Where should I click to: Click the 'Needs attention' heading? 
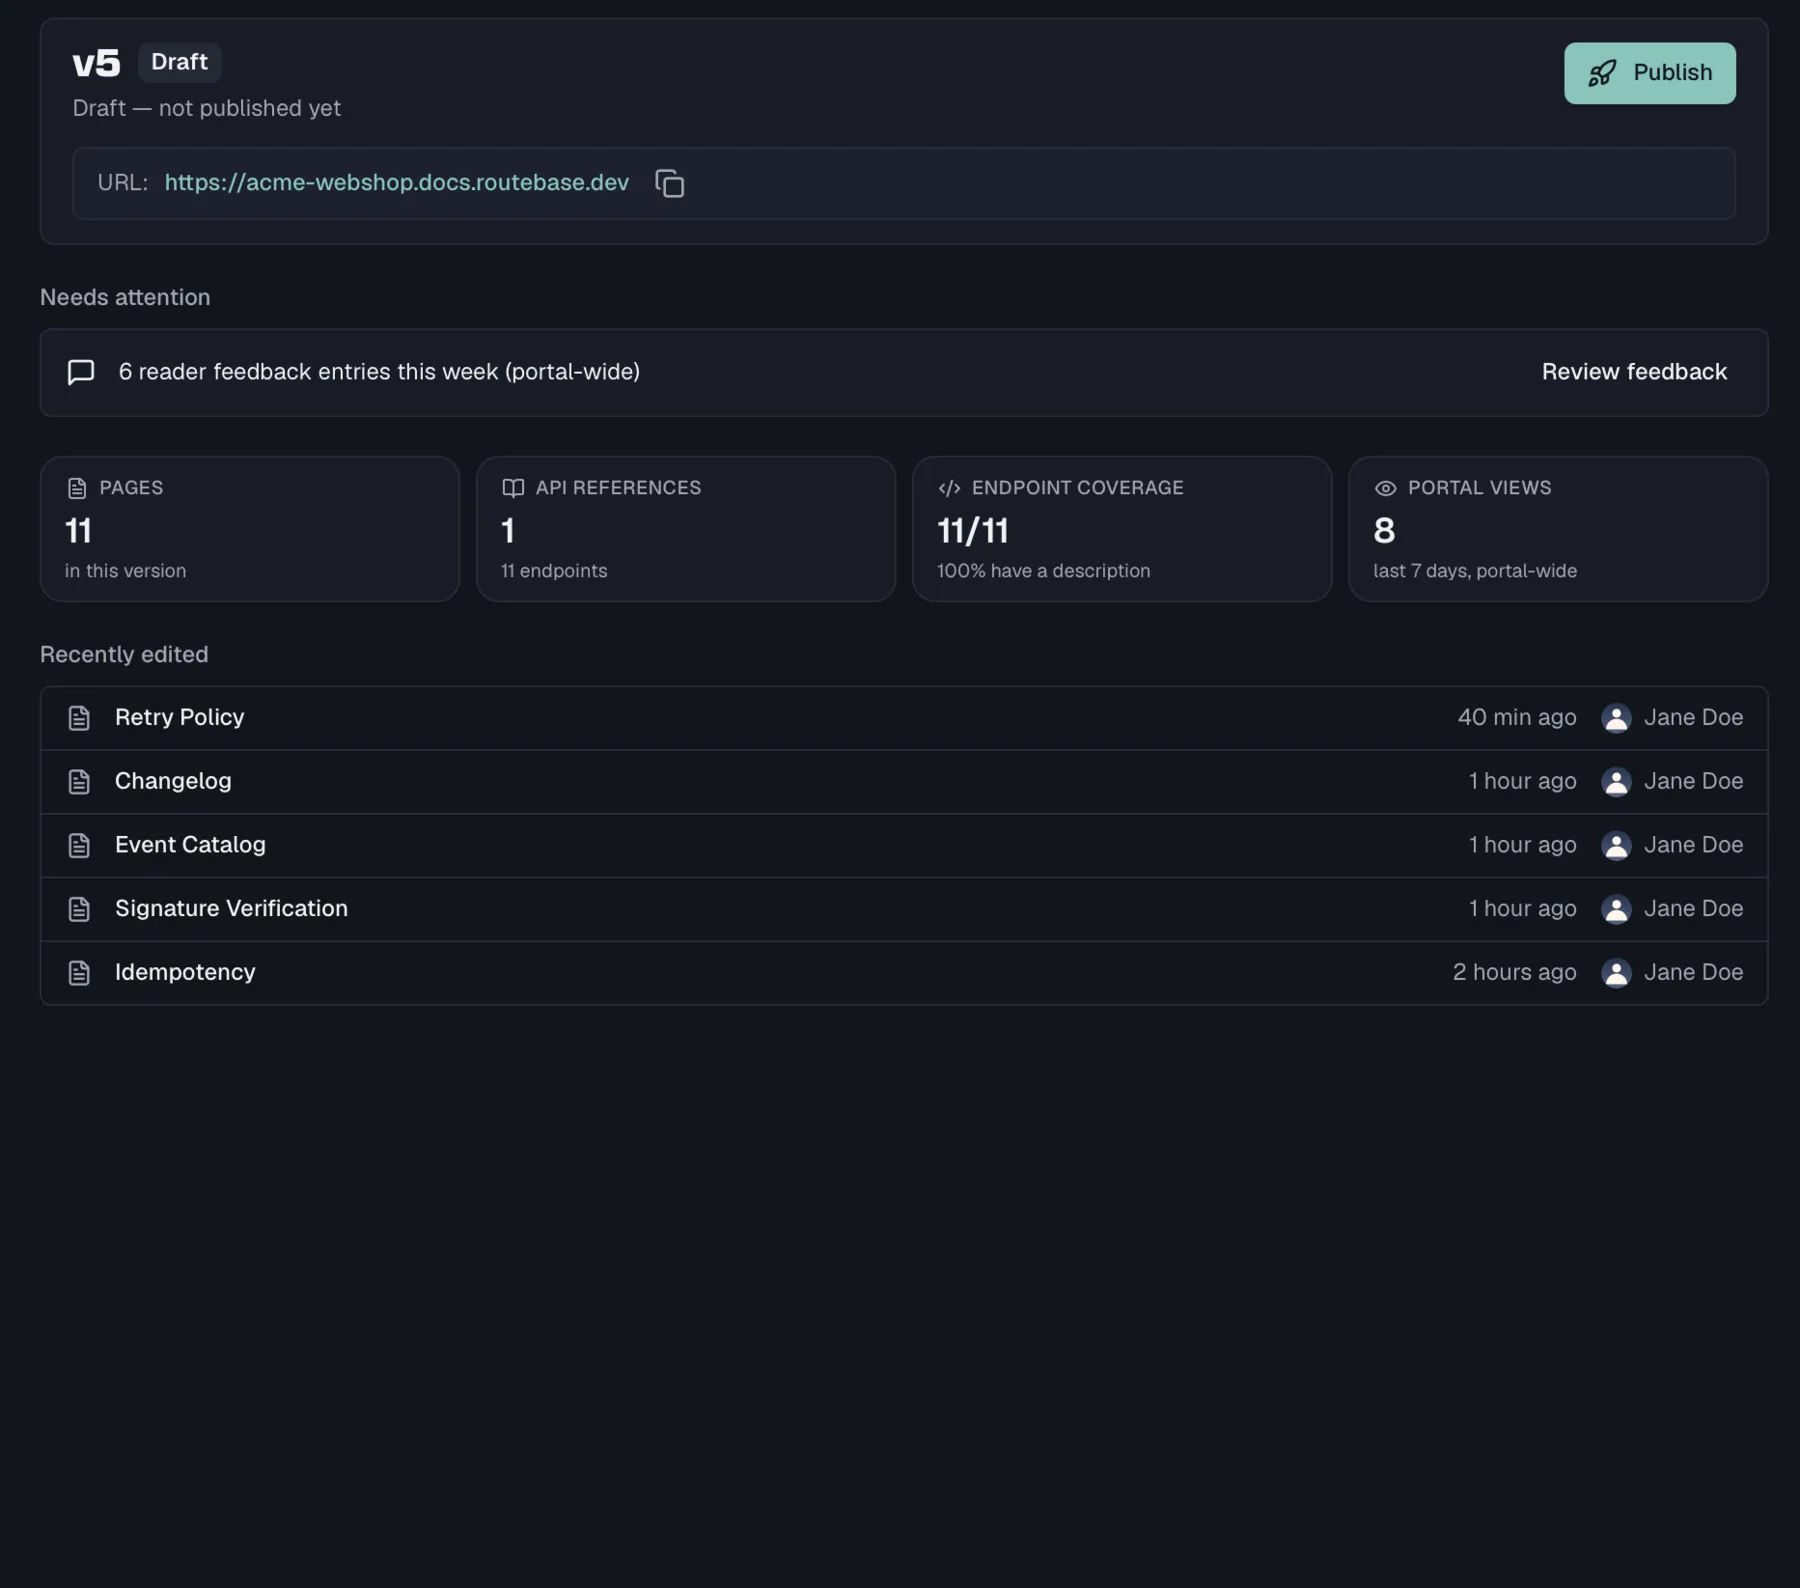(x=125, y=297)
